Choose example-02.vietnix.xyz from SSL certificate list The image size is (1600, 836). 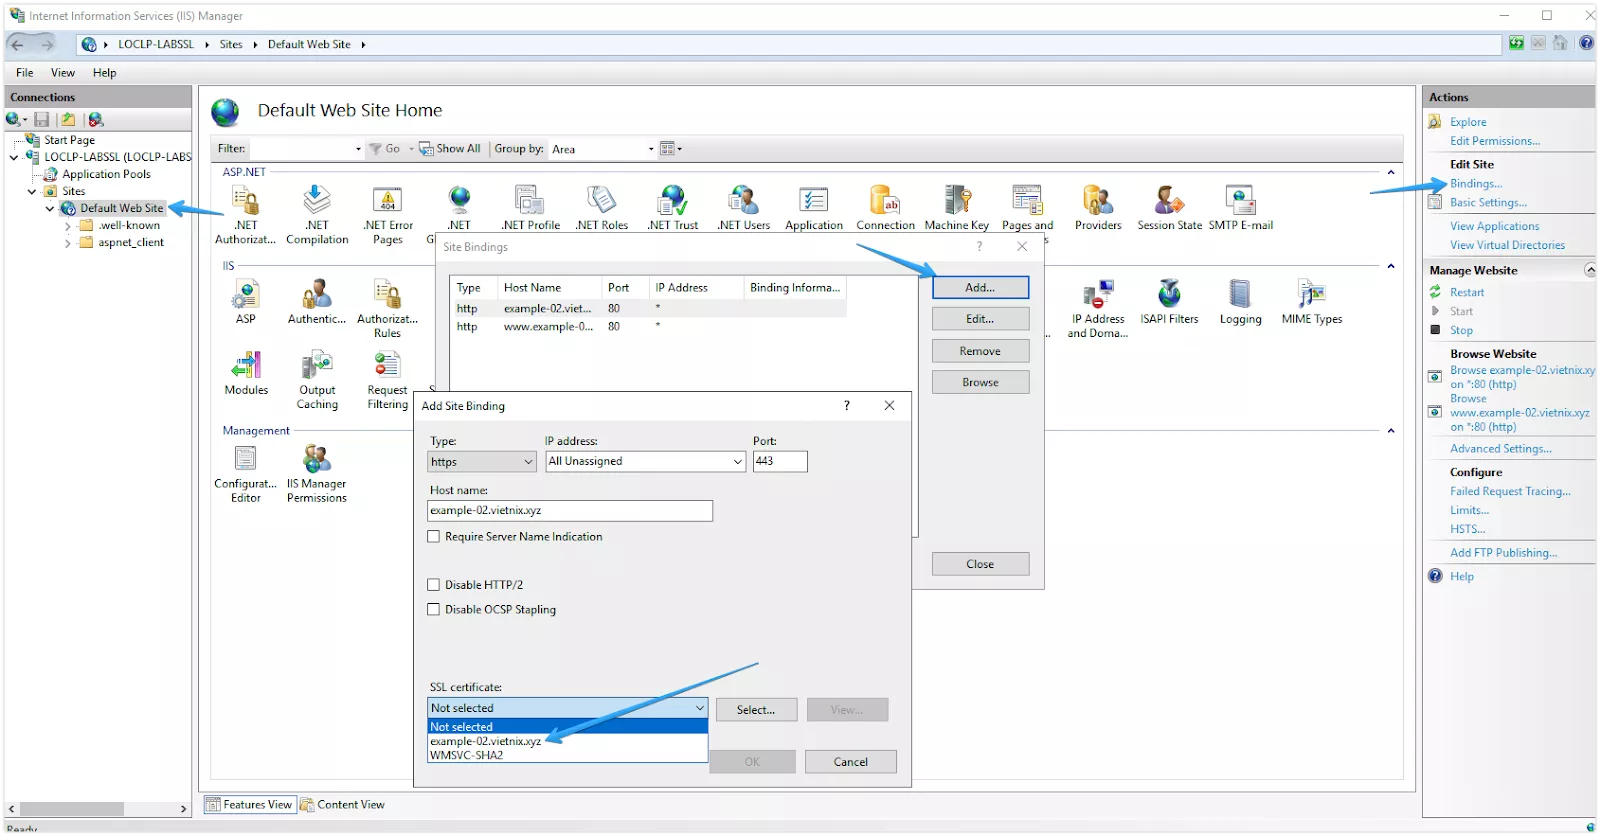coord(486,741)
